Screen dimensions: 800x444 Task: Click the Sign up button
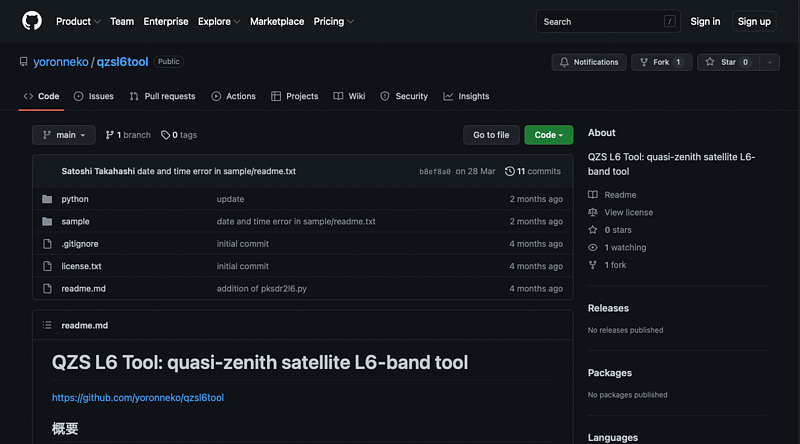pos(754,21)
